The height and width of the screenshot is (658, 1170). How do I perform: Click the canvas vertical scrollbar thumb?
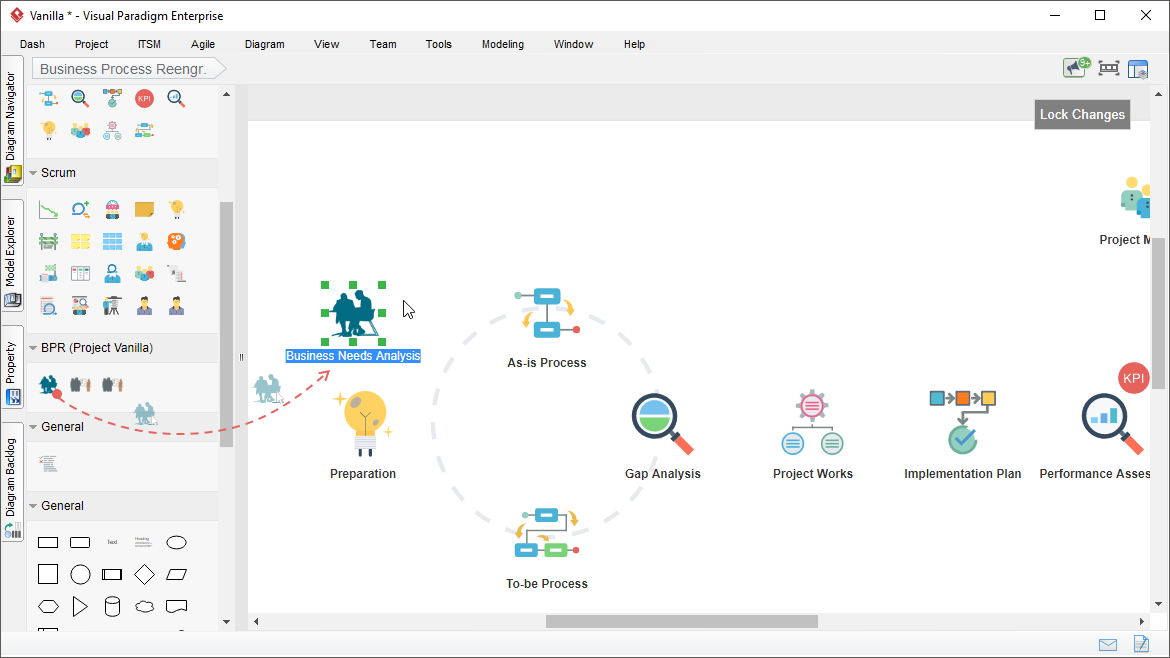click(1158, 313)
